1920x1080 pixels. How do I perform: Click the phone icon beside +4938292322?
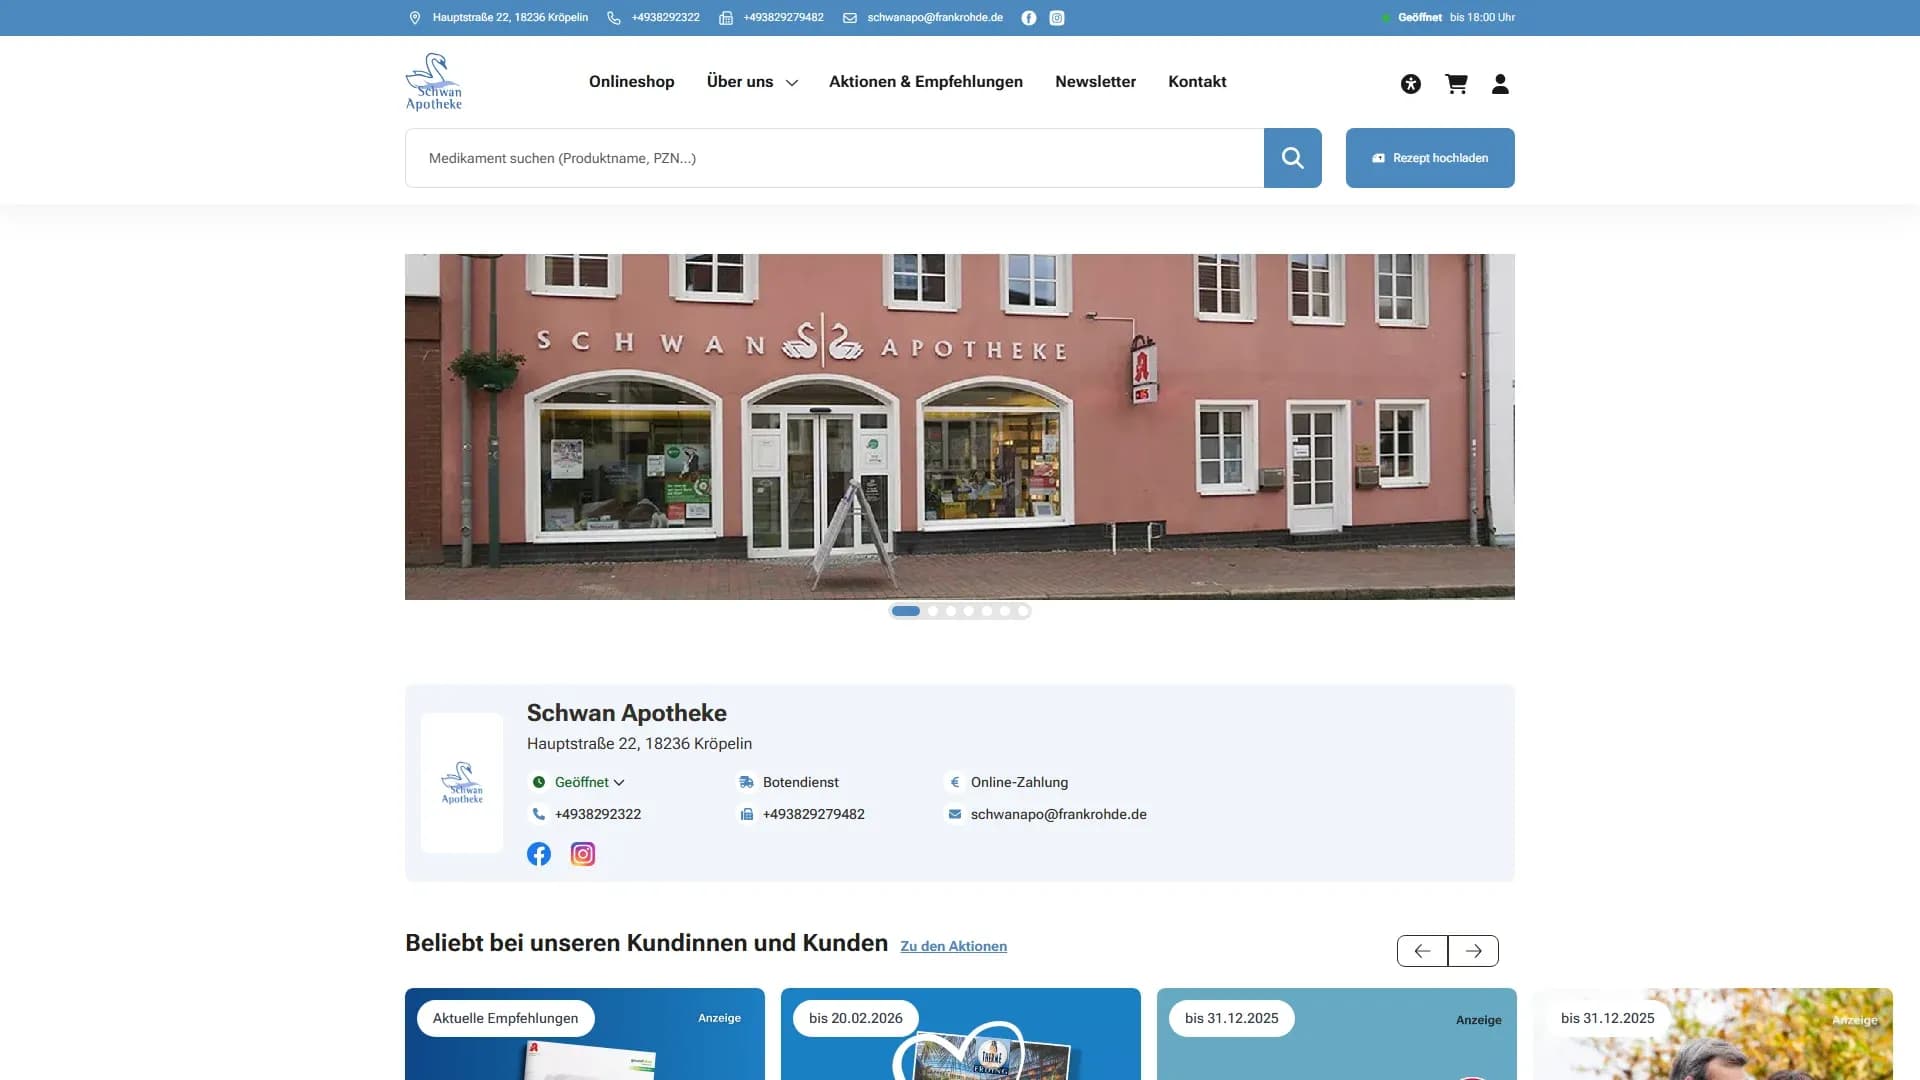pos(538,814)
